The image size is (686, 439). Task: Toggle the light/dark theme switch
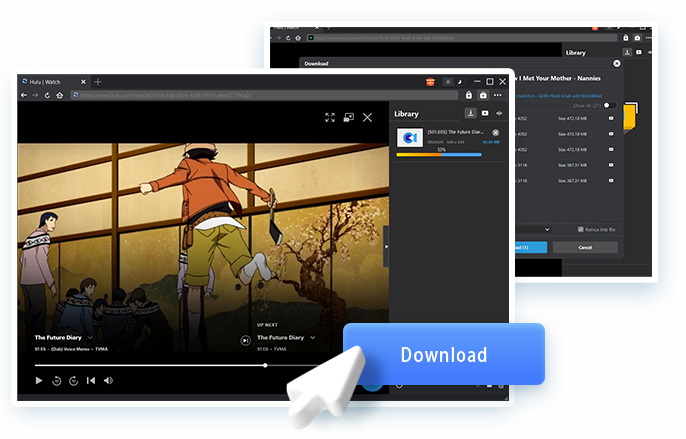[454, 82]
